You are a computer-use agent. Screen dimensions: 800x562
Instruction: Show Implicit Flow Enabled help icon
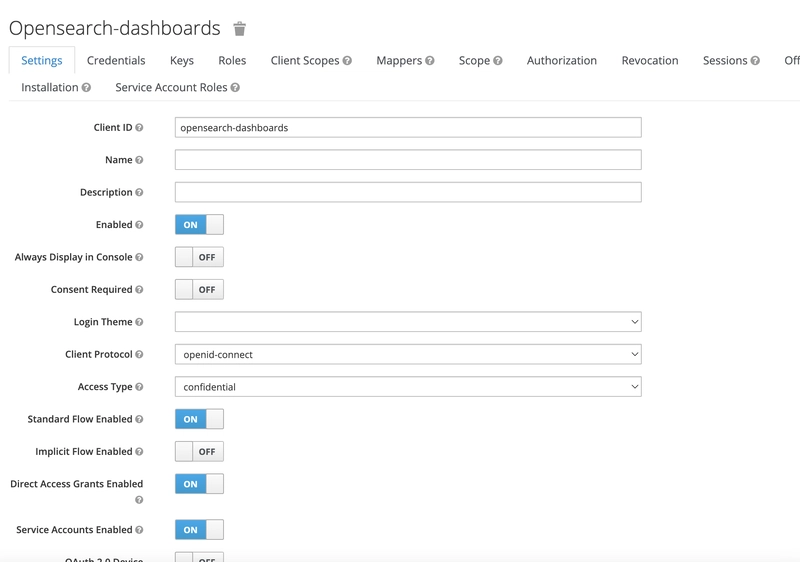pyautogui.click(x=139, y=452)
